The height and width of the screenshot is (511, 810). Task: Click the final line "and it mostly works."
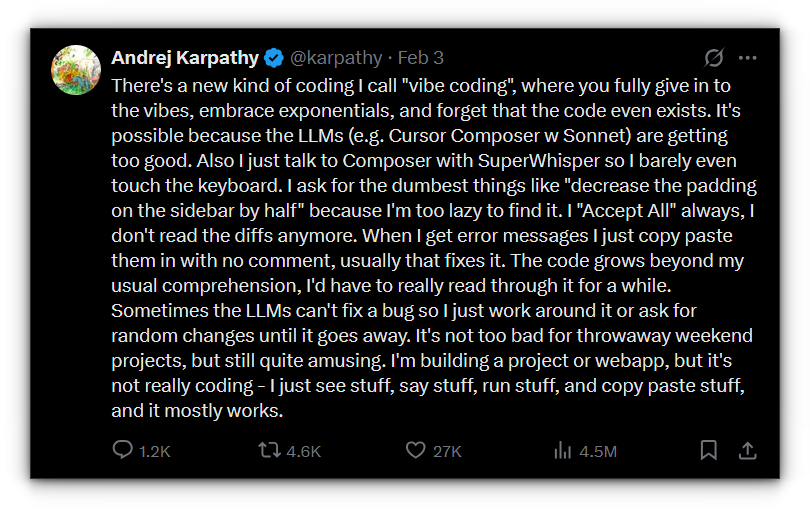click(198, 410)
